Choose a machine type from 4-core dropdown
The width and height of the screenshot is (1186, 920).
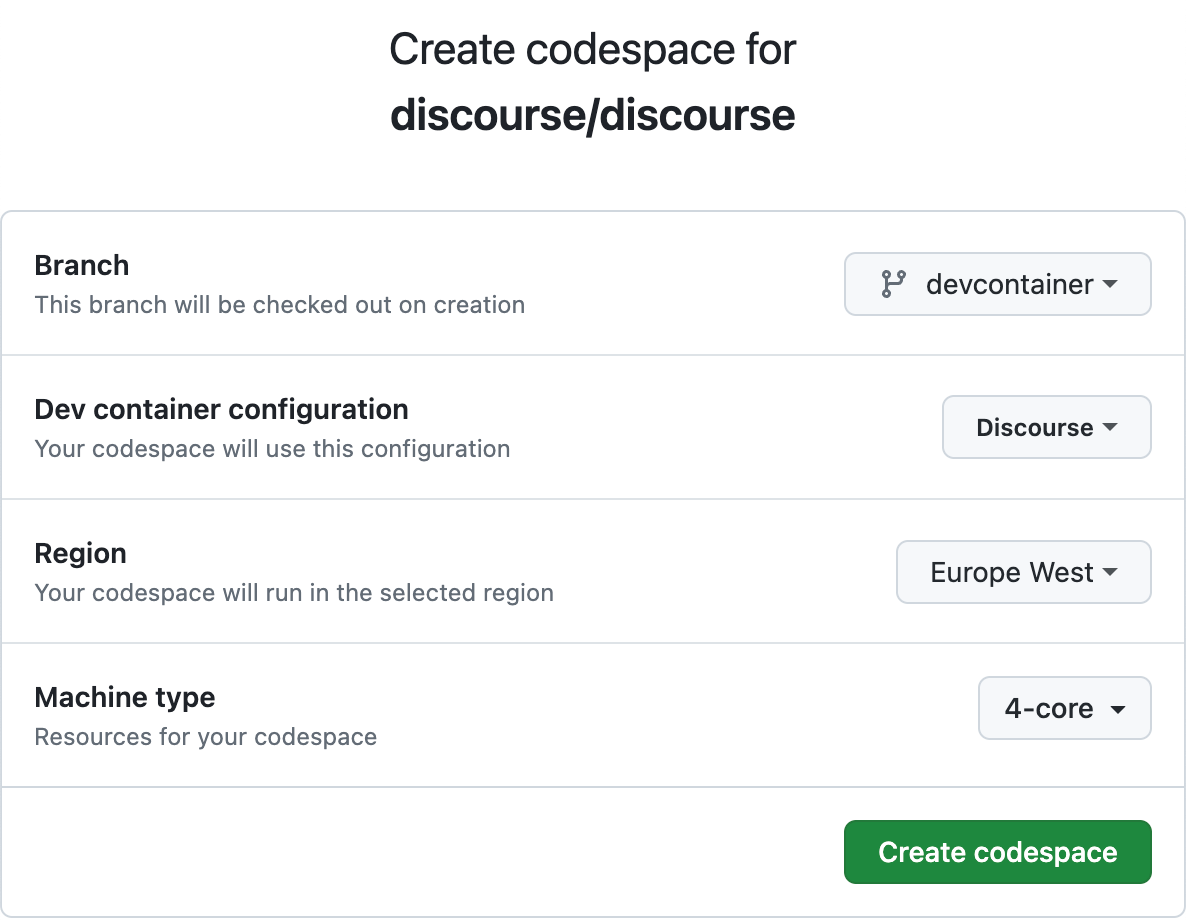1064,709
